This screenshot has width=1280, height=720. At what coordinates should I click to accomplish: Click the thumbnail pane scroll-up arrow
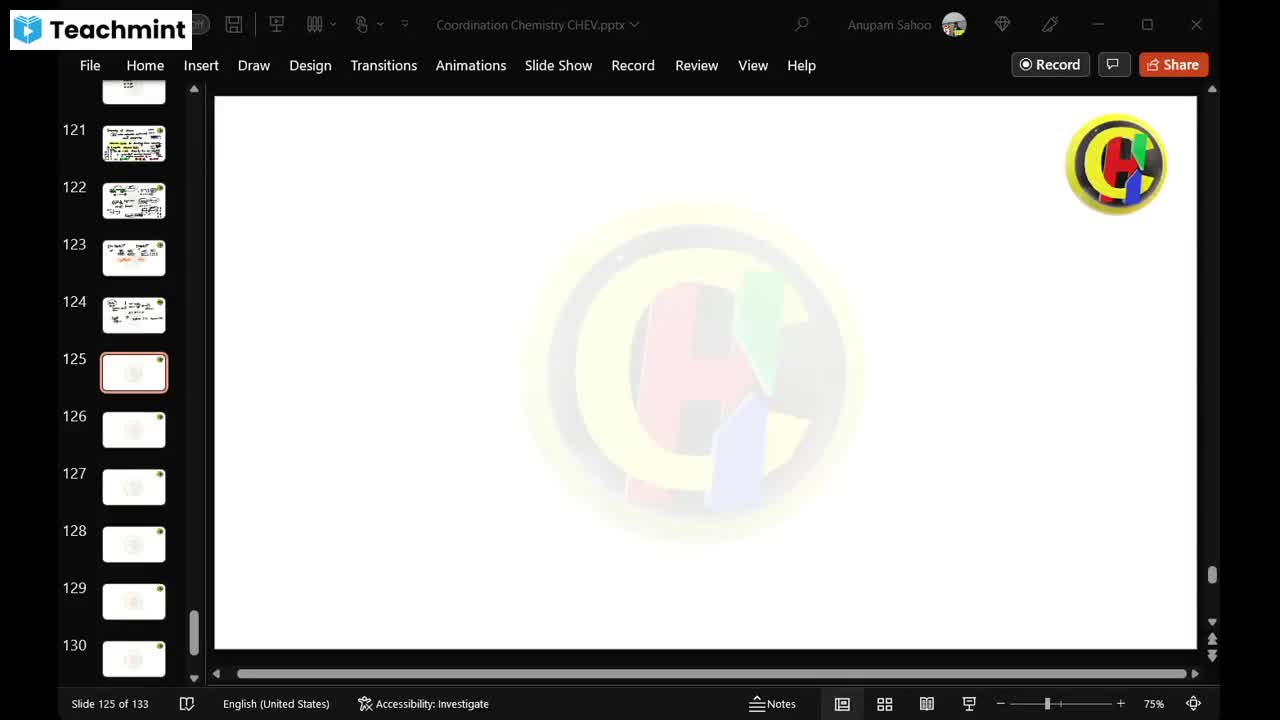tap(194, 89)
